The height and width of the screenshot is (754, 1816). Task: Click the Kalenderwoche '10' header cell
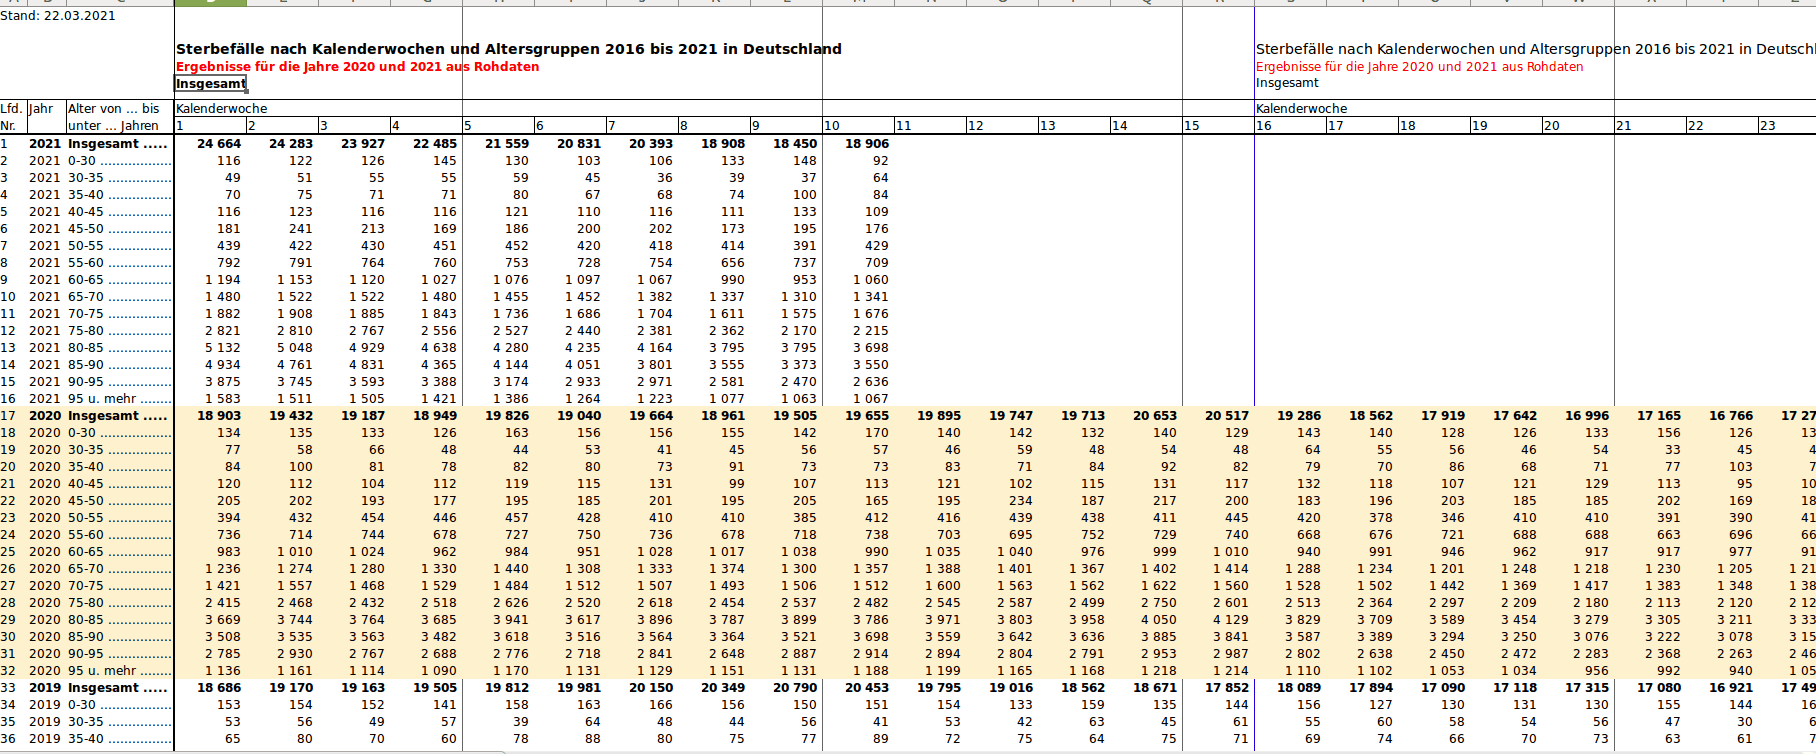858,126
